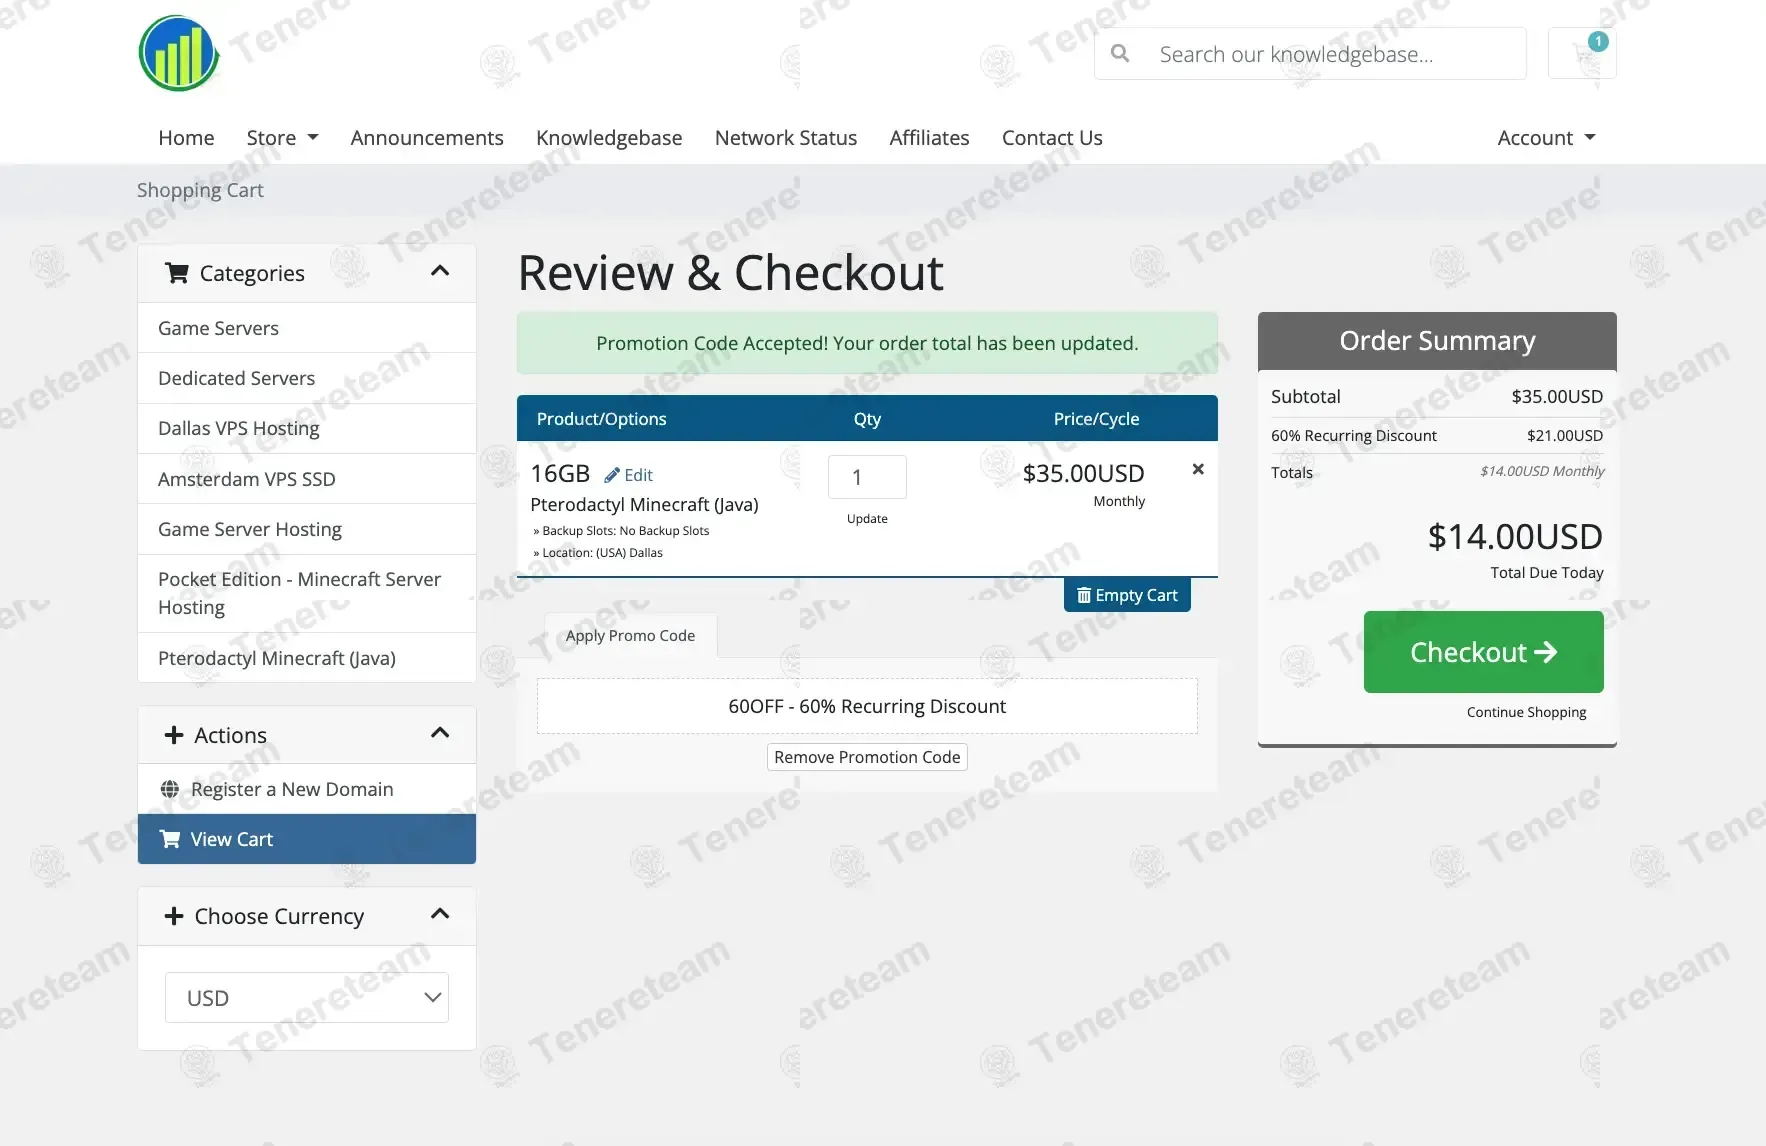Image resolution: width=1766 pixels, height=1146 pixels.
Task: Click the Empty Cart button
Action: [x=1127, y=595]
